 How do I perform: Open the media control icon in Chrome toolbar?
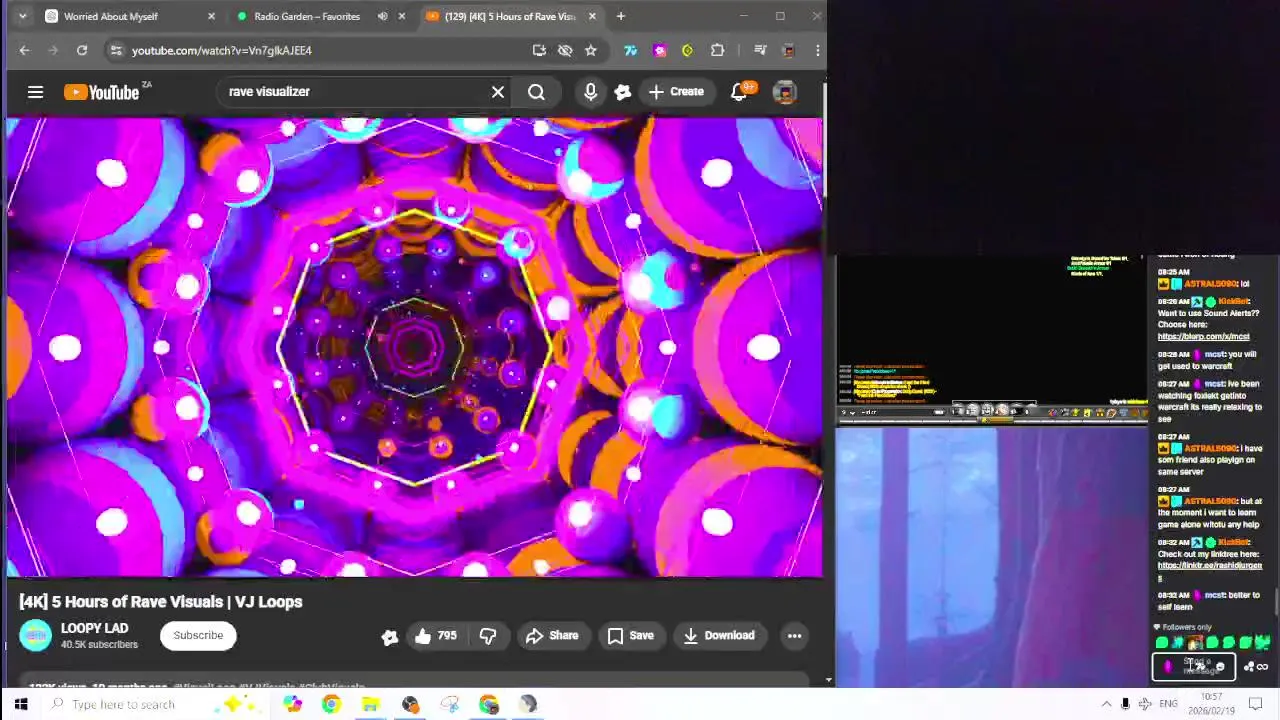[x=760, y=50]
